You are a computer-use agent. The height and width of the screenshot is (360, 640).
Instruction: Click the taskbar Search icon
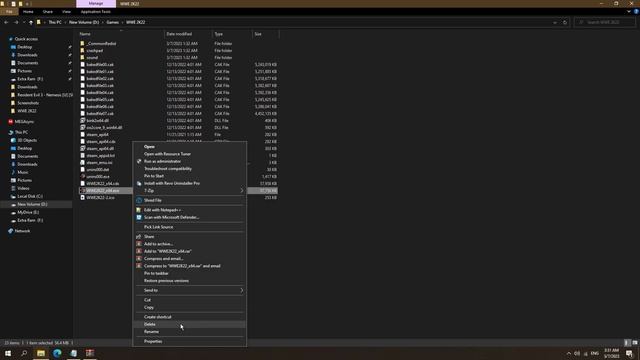point(24,353)
